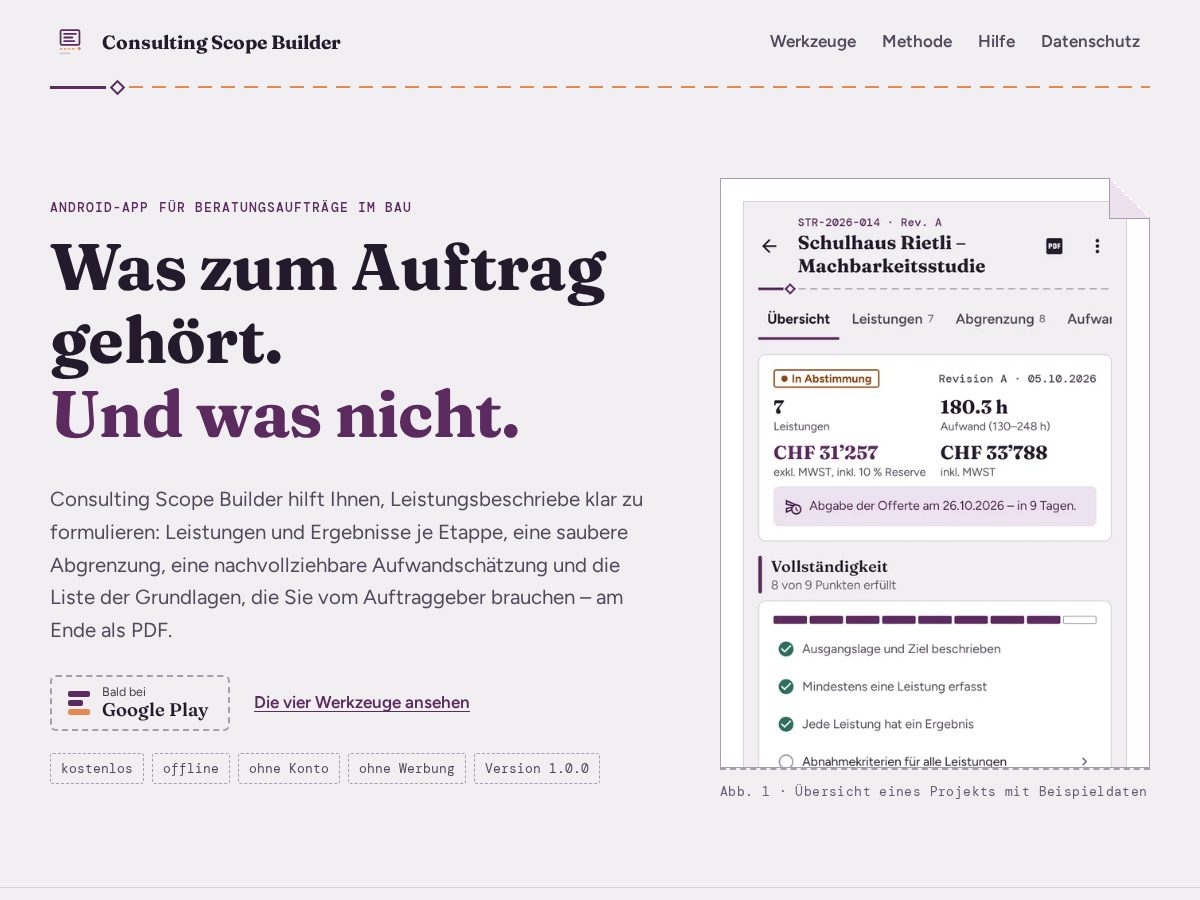Expand Abnahmekriterien row chevron
The height and width of the screenshot is (900, 1200).
[1084, 762]
